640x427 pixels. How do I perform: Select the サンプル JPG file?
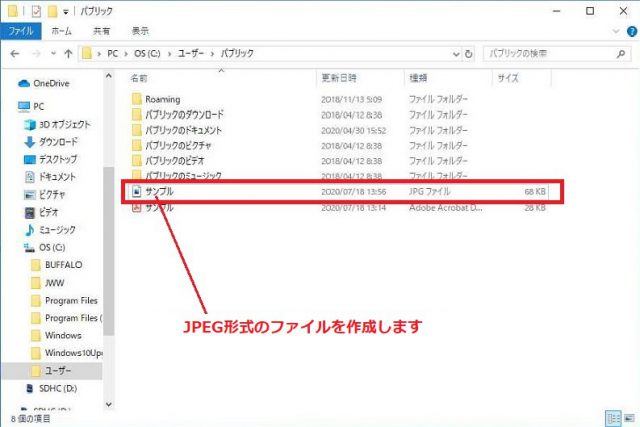click(159, 190)
